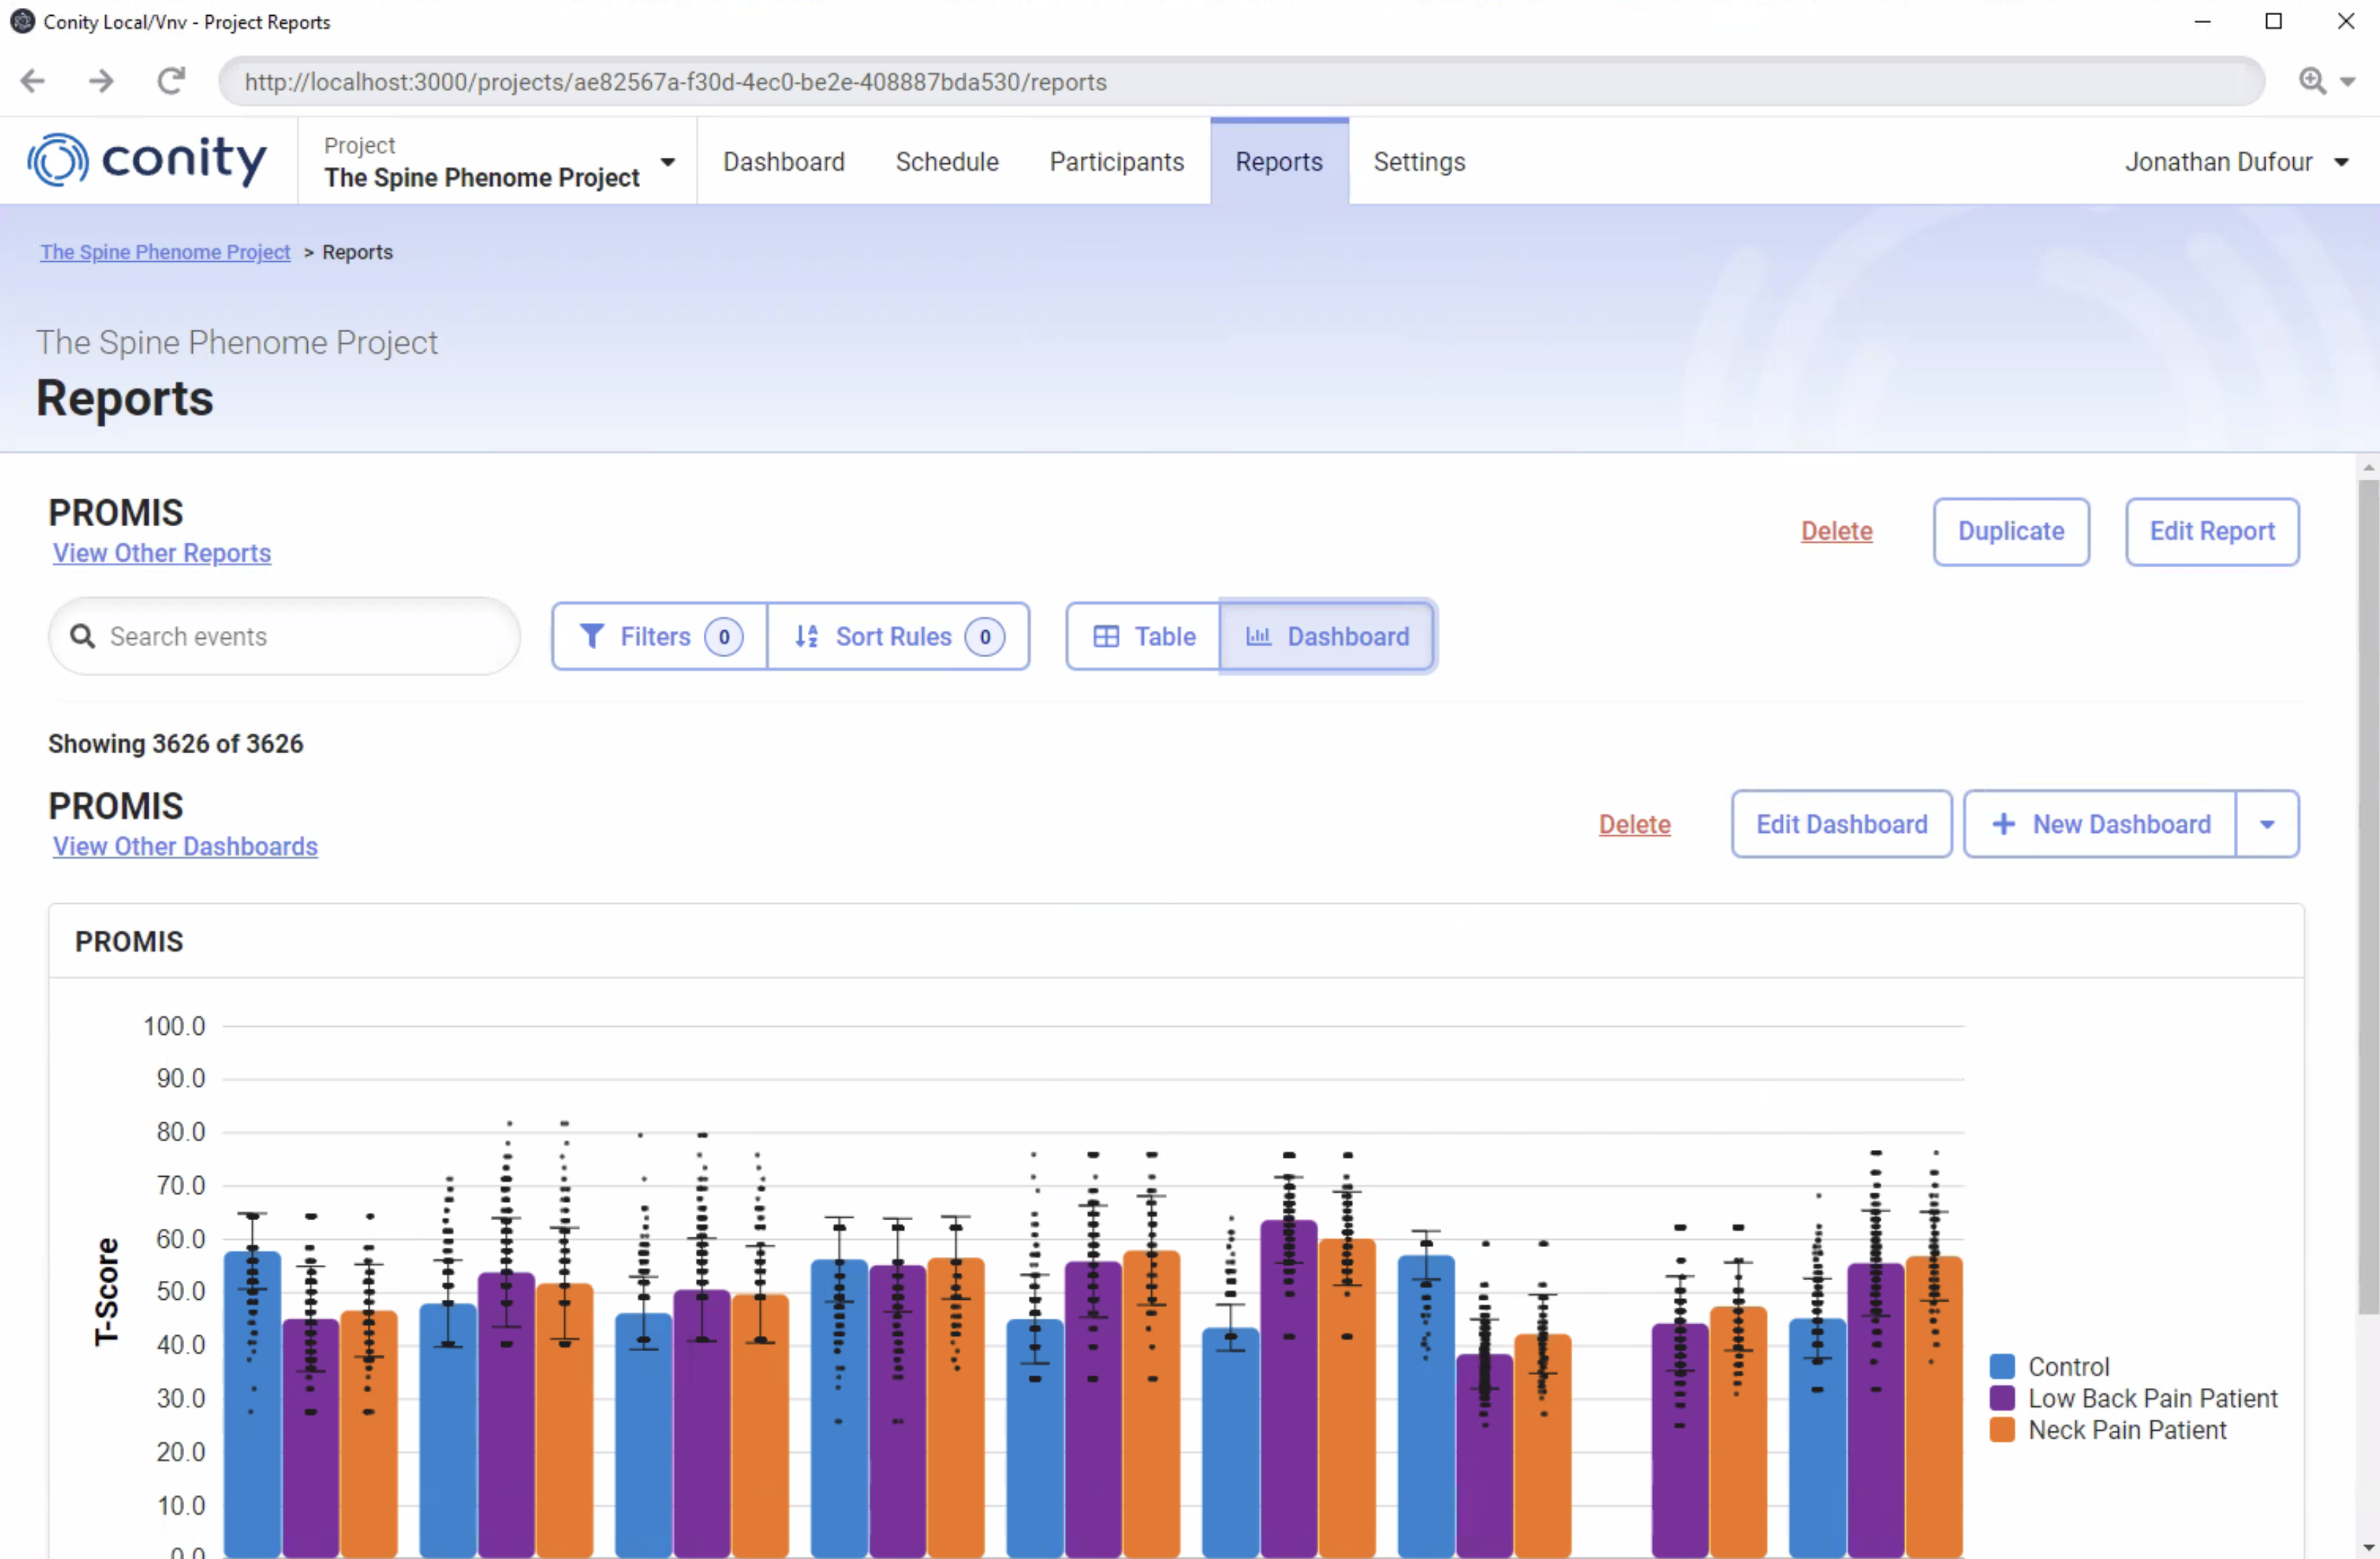Click the Sort Rules sorting icon
This screenshot has width=2380, height=1559.
[807, 636]
